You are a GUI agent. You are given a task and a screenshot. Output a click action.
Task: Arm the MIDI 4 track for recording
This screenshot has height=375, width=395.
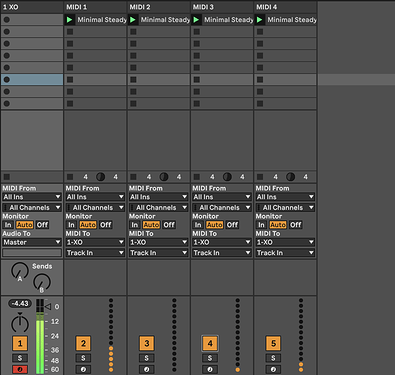pos(273,369)
